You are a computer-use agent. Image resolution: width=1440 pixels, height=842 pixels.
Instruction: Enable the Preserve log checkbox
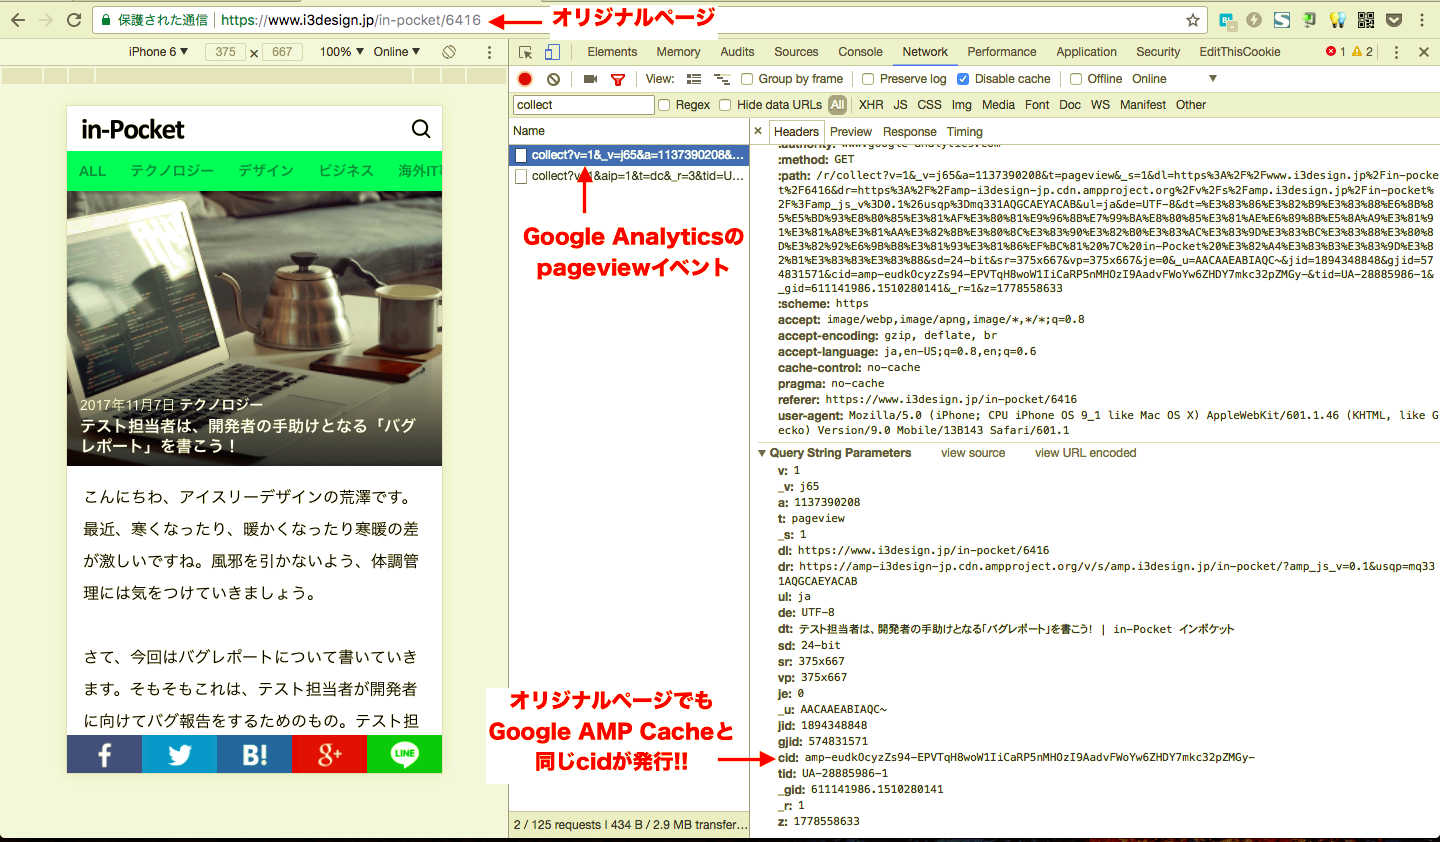click(868, 79)
